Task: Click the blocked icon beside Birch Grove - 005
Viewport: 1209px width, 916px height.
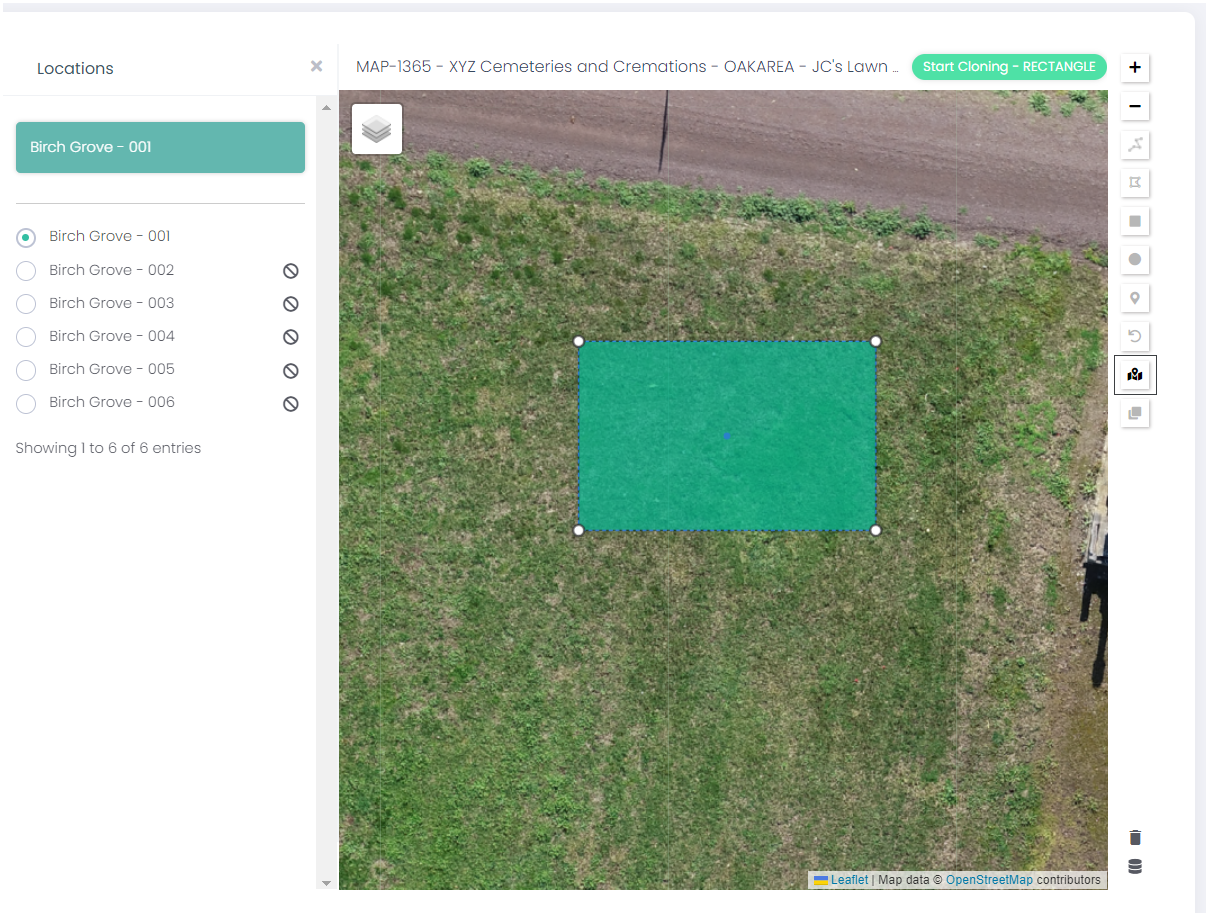Action: pos(291,371)
